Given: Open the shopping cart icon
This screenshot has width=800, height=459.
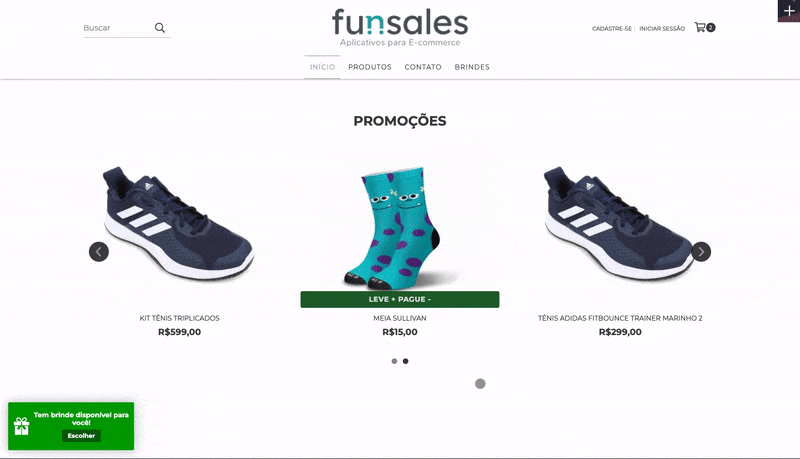Looking at the screenshot, I should (x=700, y=27).
